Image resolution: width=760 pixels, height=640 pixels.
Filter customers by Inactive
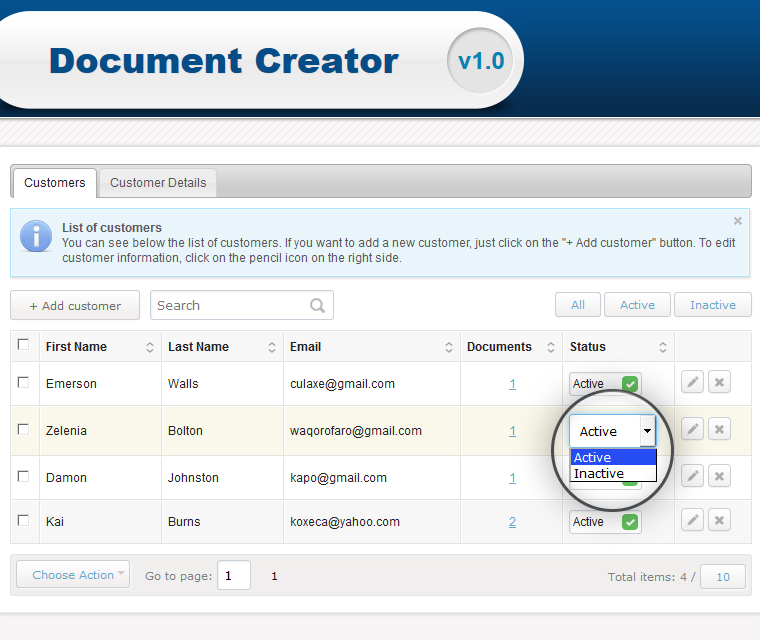click(713, 305)
